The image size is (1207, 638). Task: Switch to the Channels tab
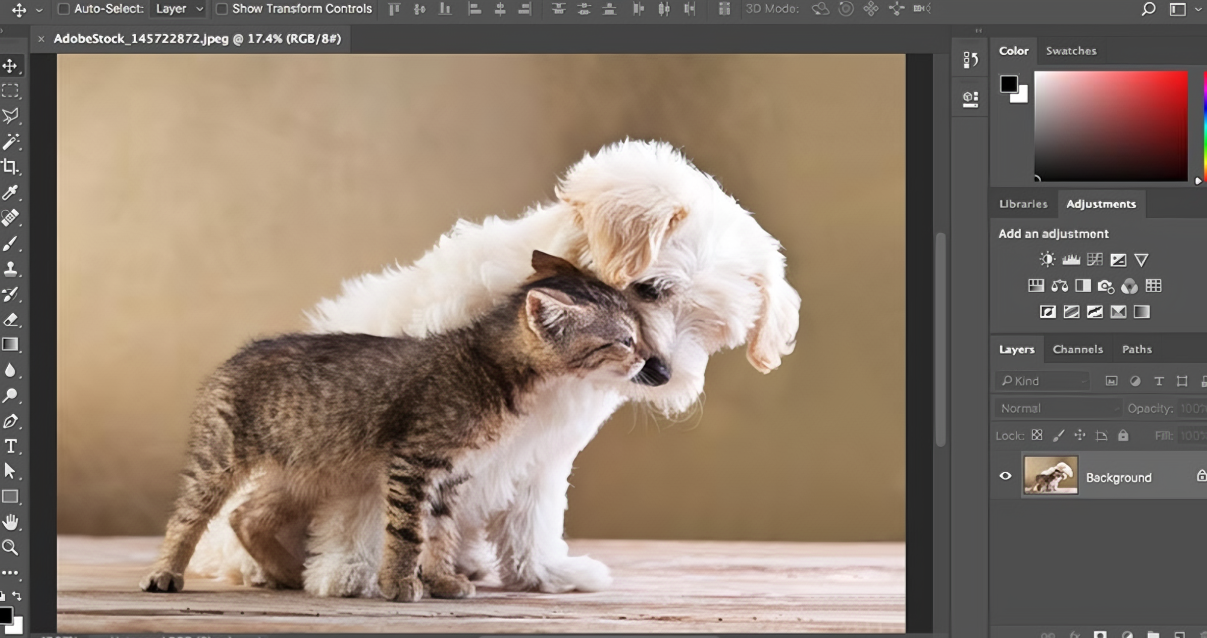click(1078, 349)
